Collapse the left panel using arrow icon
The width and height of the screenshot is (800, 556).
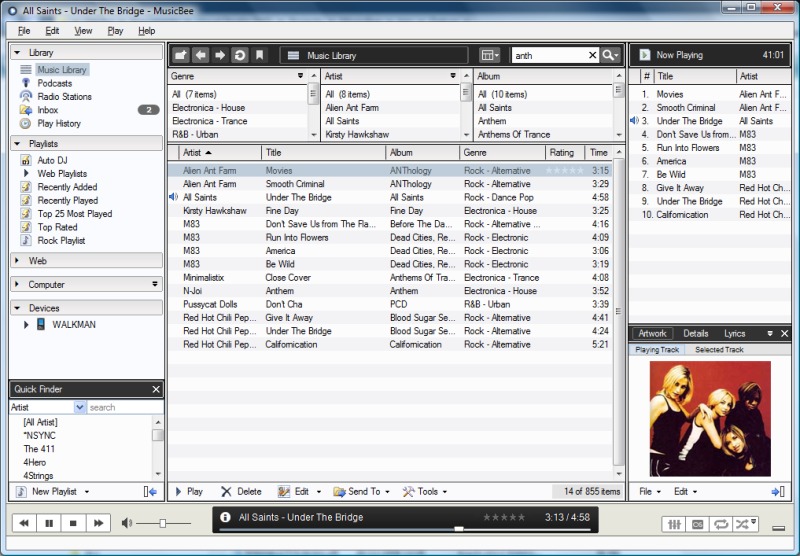click(x=150, y=492)
